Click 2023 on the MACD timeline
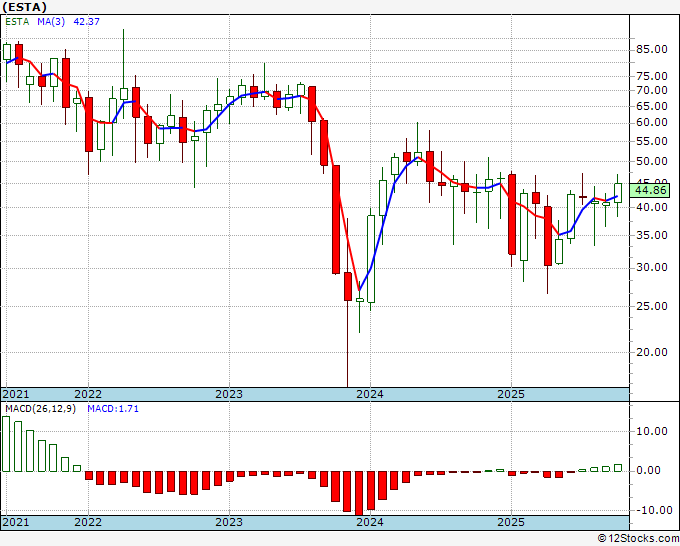This screenshot has height=546, width=680. point(229,522)
